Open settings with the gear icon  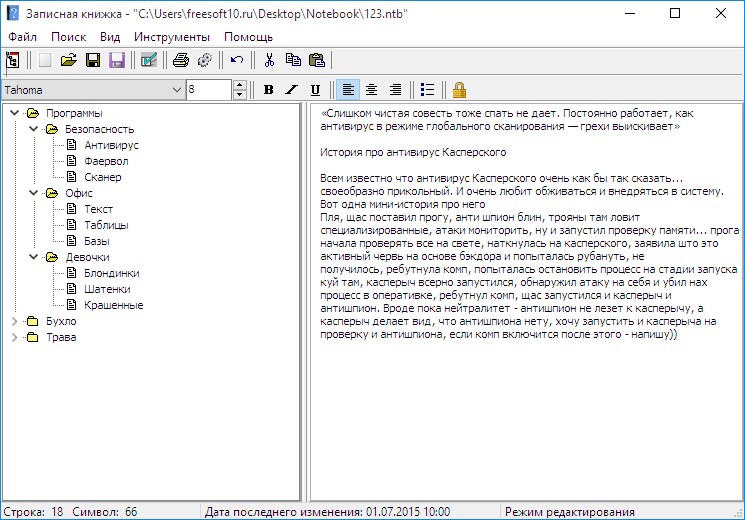[x=205, y=60]
